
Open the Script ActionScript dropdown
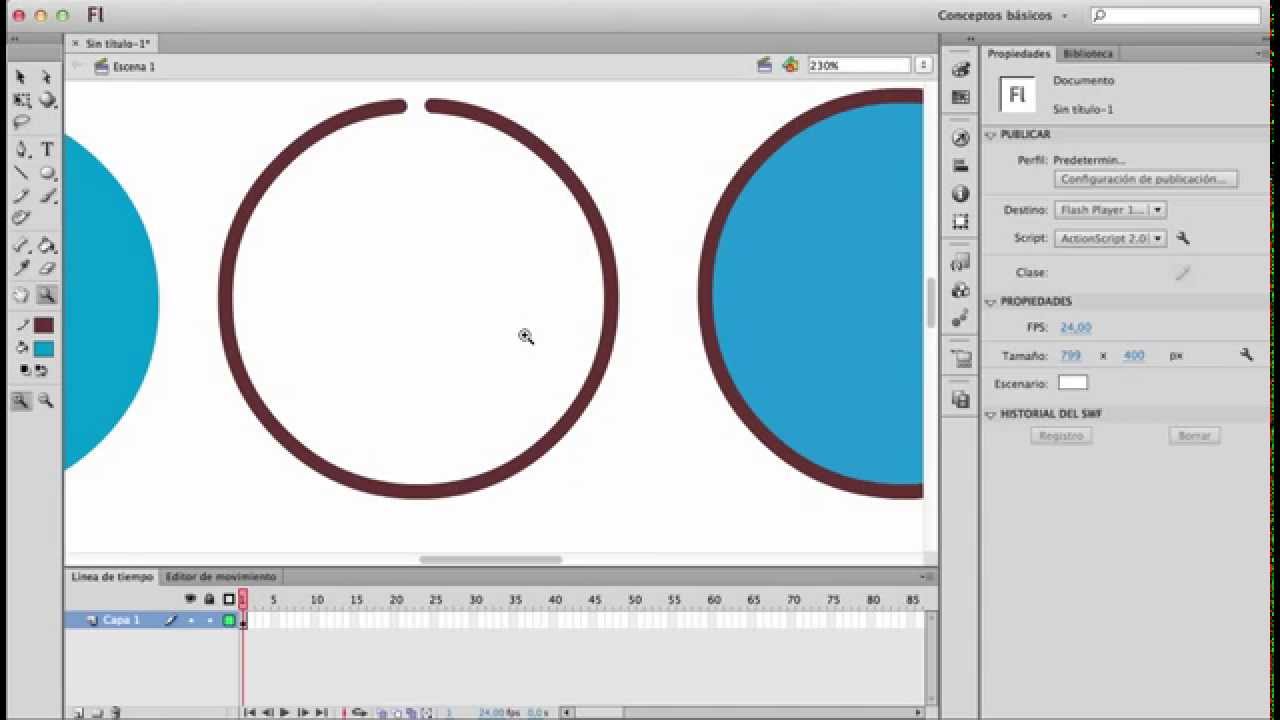pos(1110,239)
